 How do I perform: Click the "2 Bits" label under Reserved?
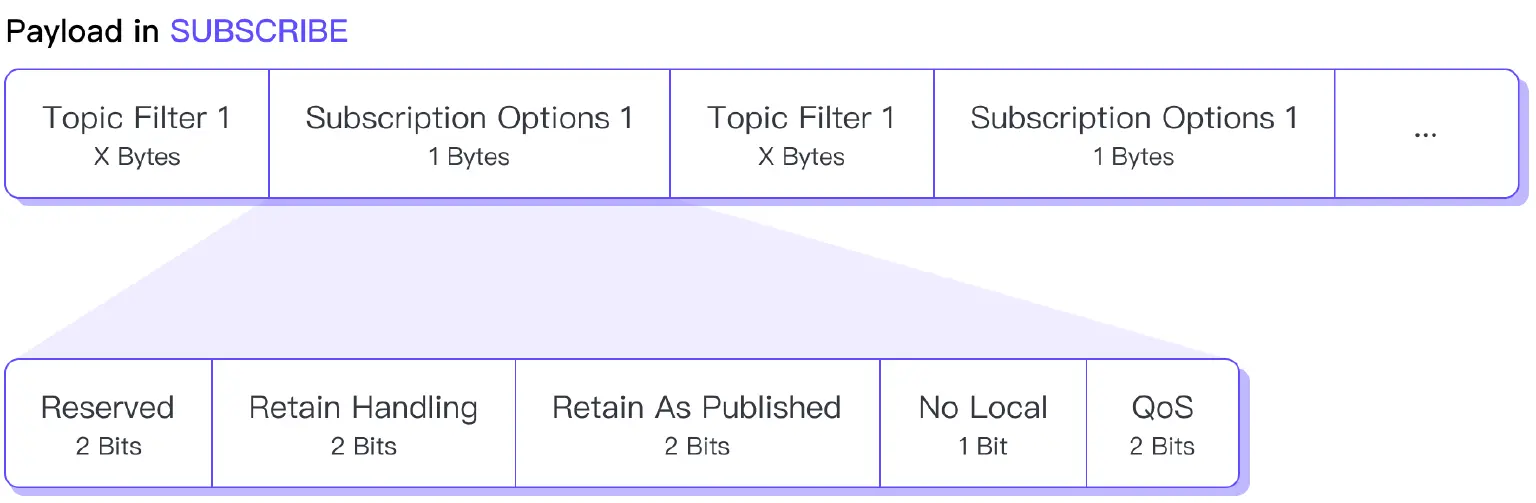[x=108, y=446]
